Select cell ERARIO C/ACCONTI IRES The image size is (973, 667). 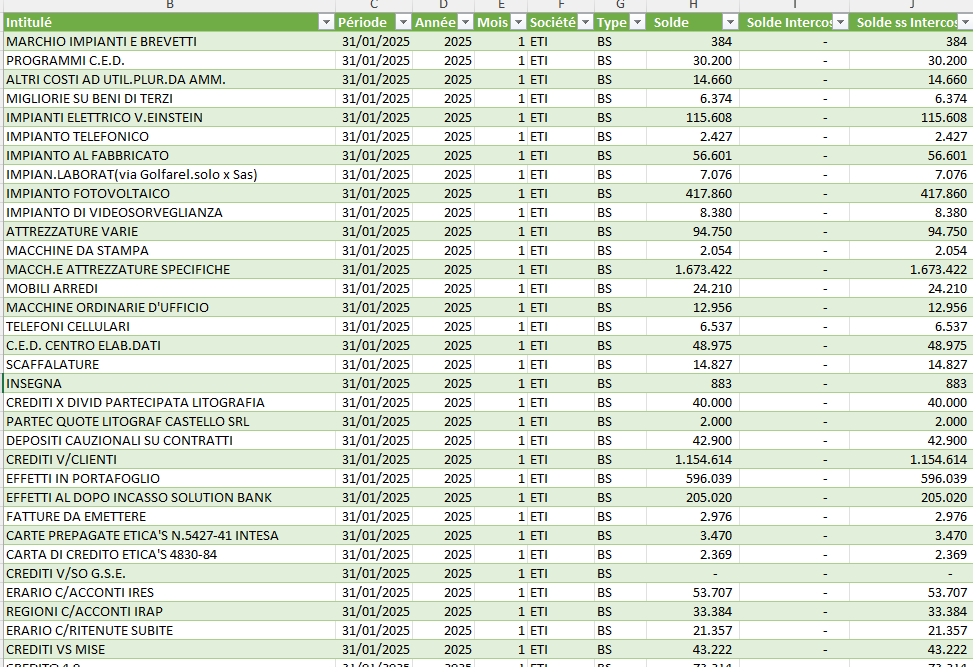click(x=169, y=593)
